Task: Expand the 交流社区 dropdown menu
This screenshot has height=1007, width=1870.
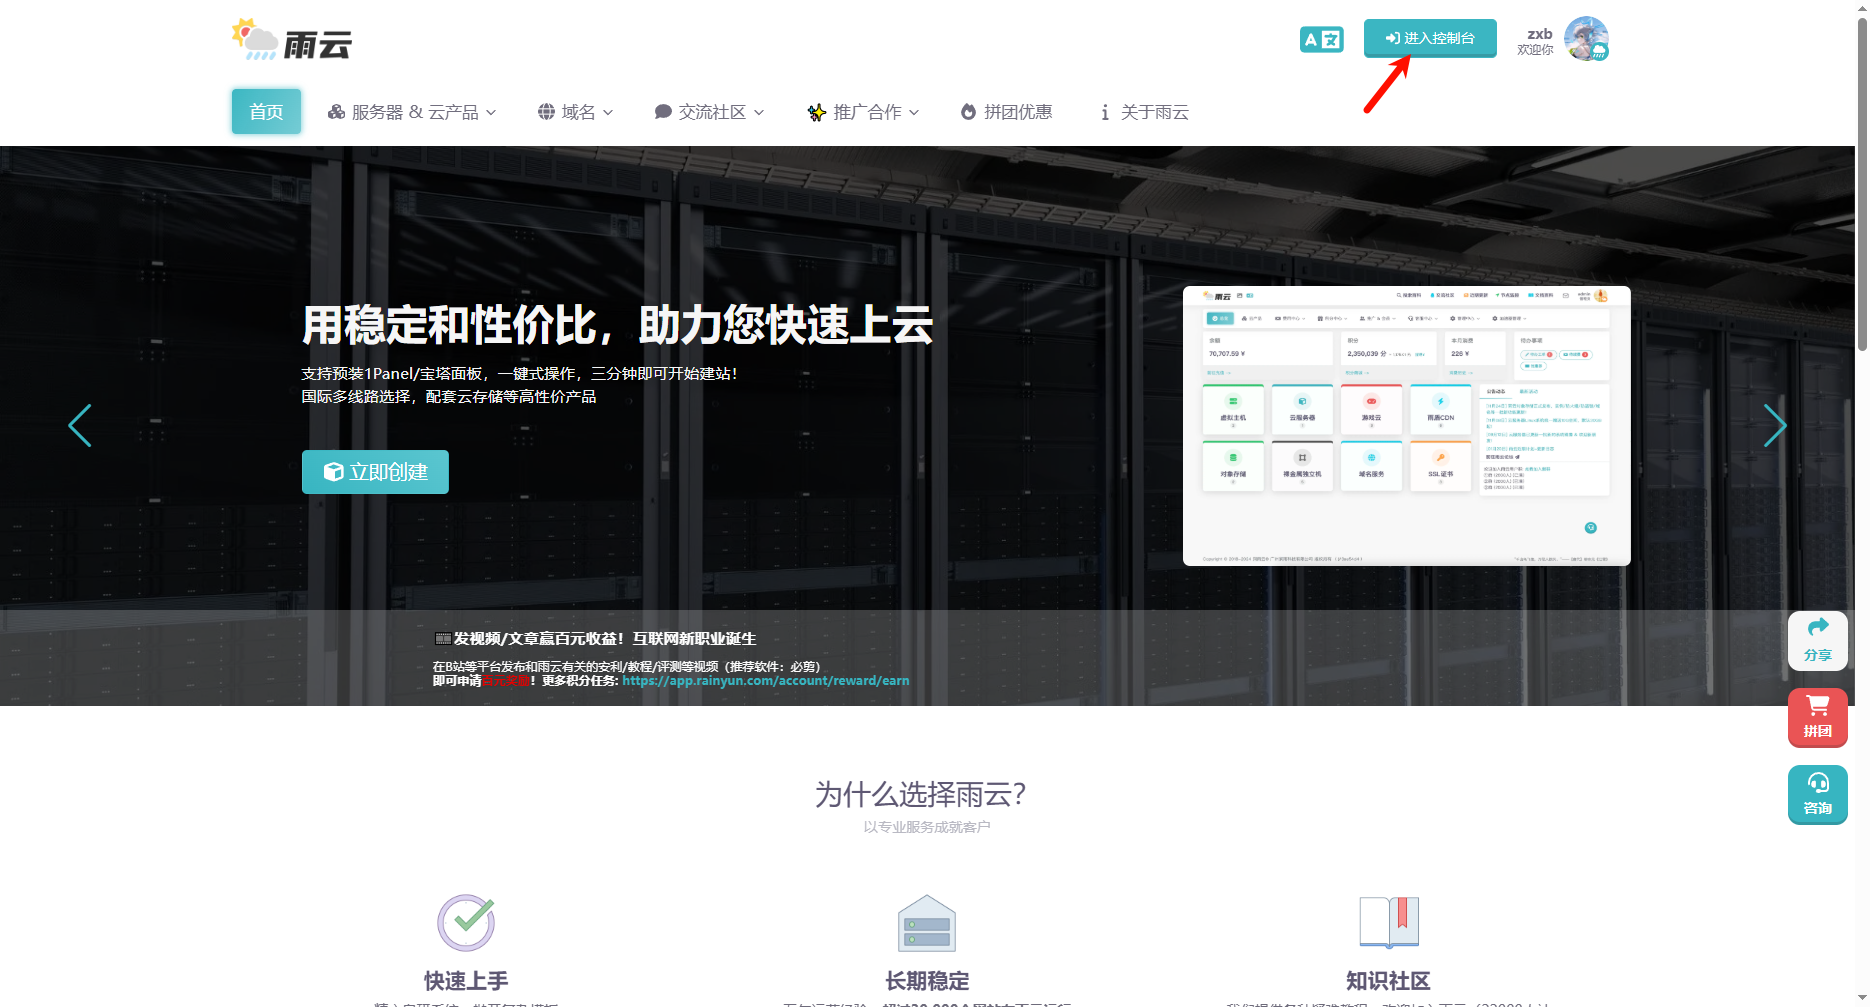Action: [709, 112]
